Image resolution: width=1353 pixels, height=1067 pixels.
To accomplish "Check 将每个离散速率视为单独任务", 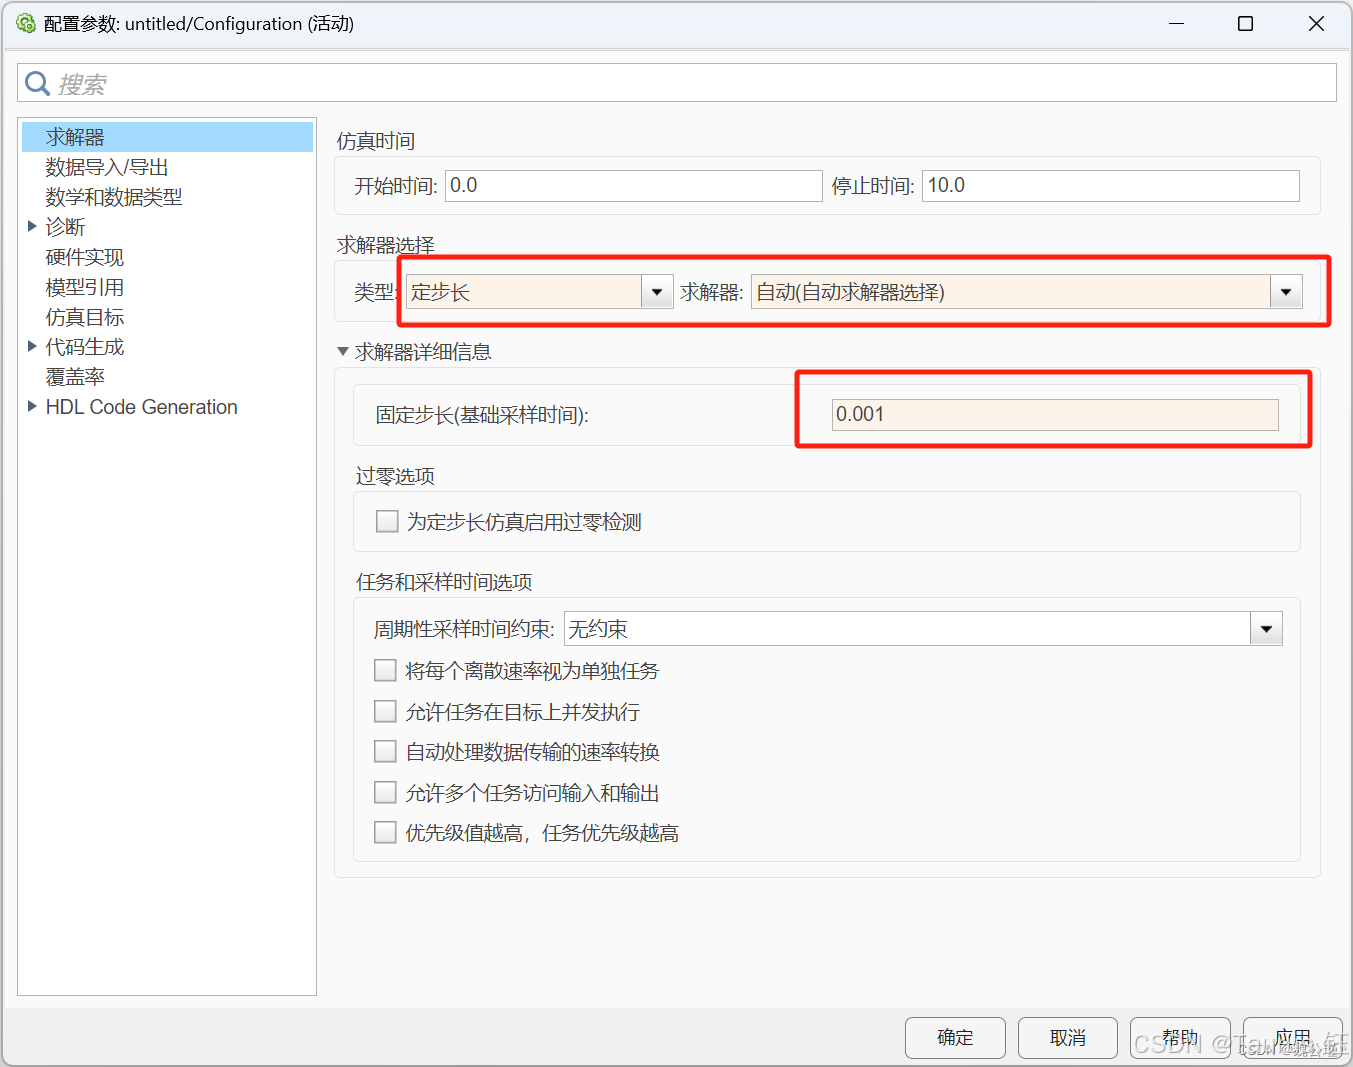I will pyautogui.click(x=385, y=670).
